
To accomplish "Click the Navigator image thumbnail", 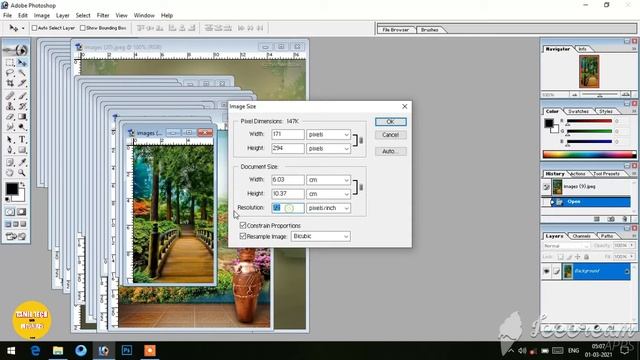I will click(589, 72).
